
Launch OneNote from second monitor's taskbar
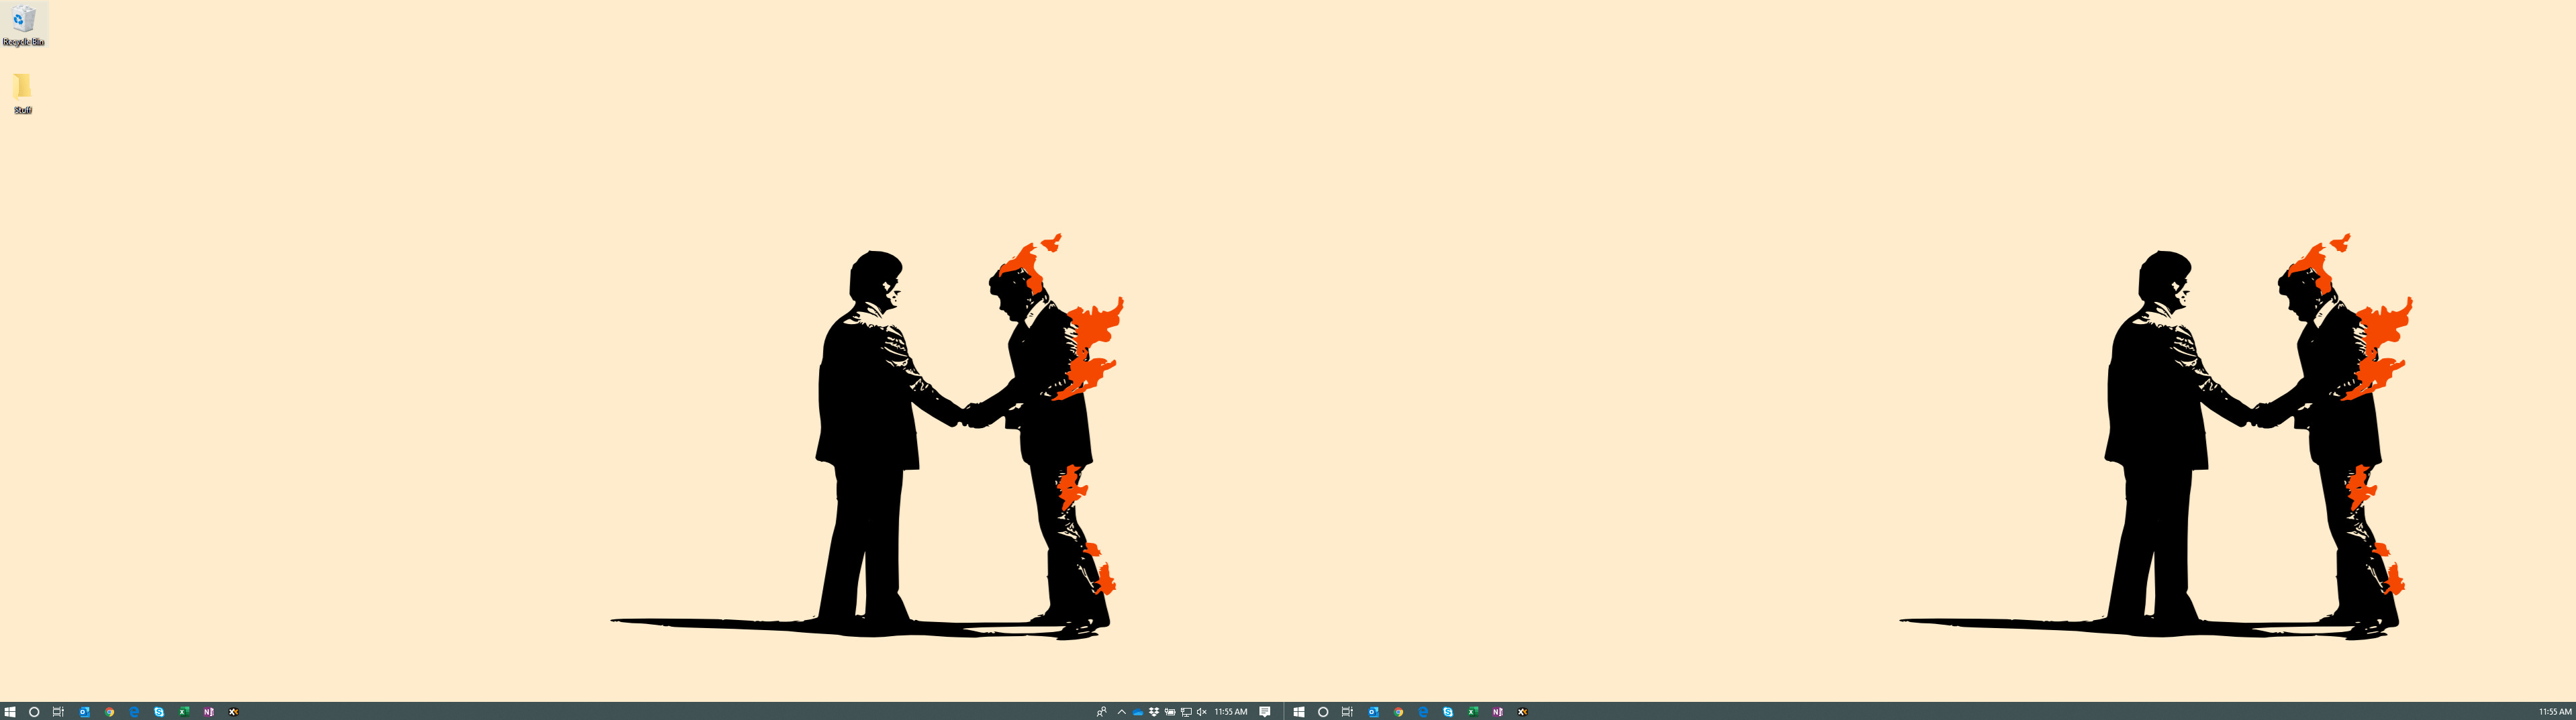point(1497,712)
